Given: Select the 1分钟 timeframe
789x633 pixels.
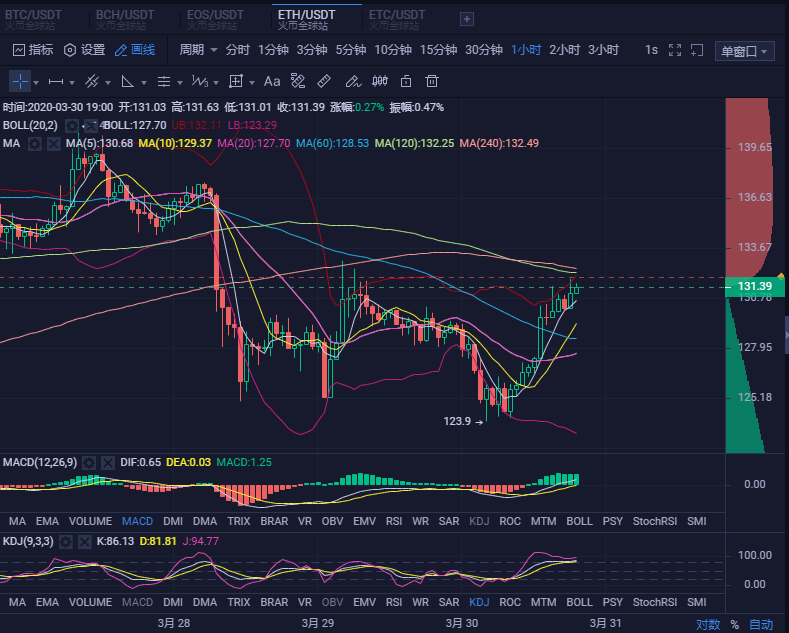Looking at the screenshot, I should [273, 50].
